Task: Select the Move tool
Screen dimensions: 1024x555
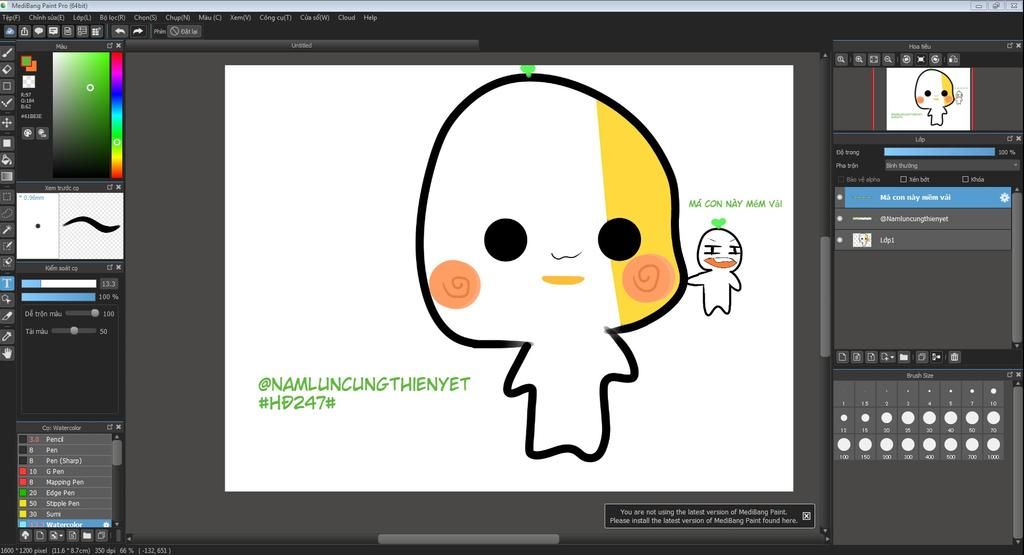Action: click(x=7, y=122)
